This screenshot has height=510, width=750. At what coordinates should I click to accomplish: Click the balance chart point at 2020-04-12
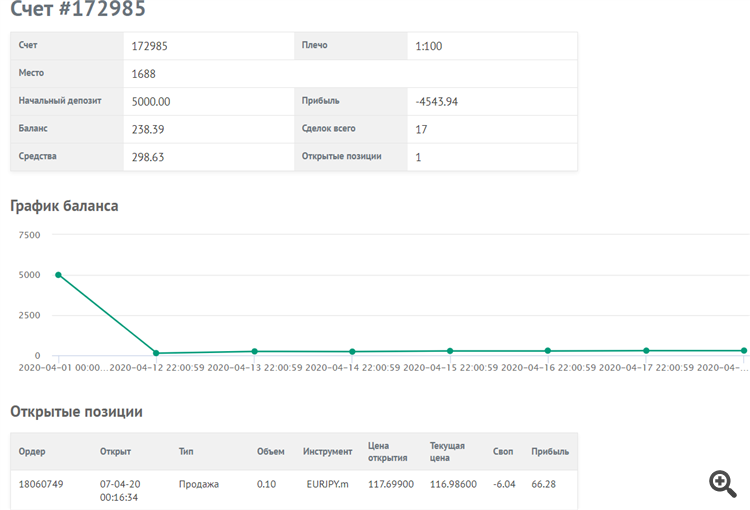pyautogui.click(x=156, y=353)
